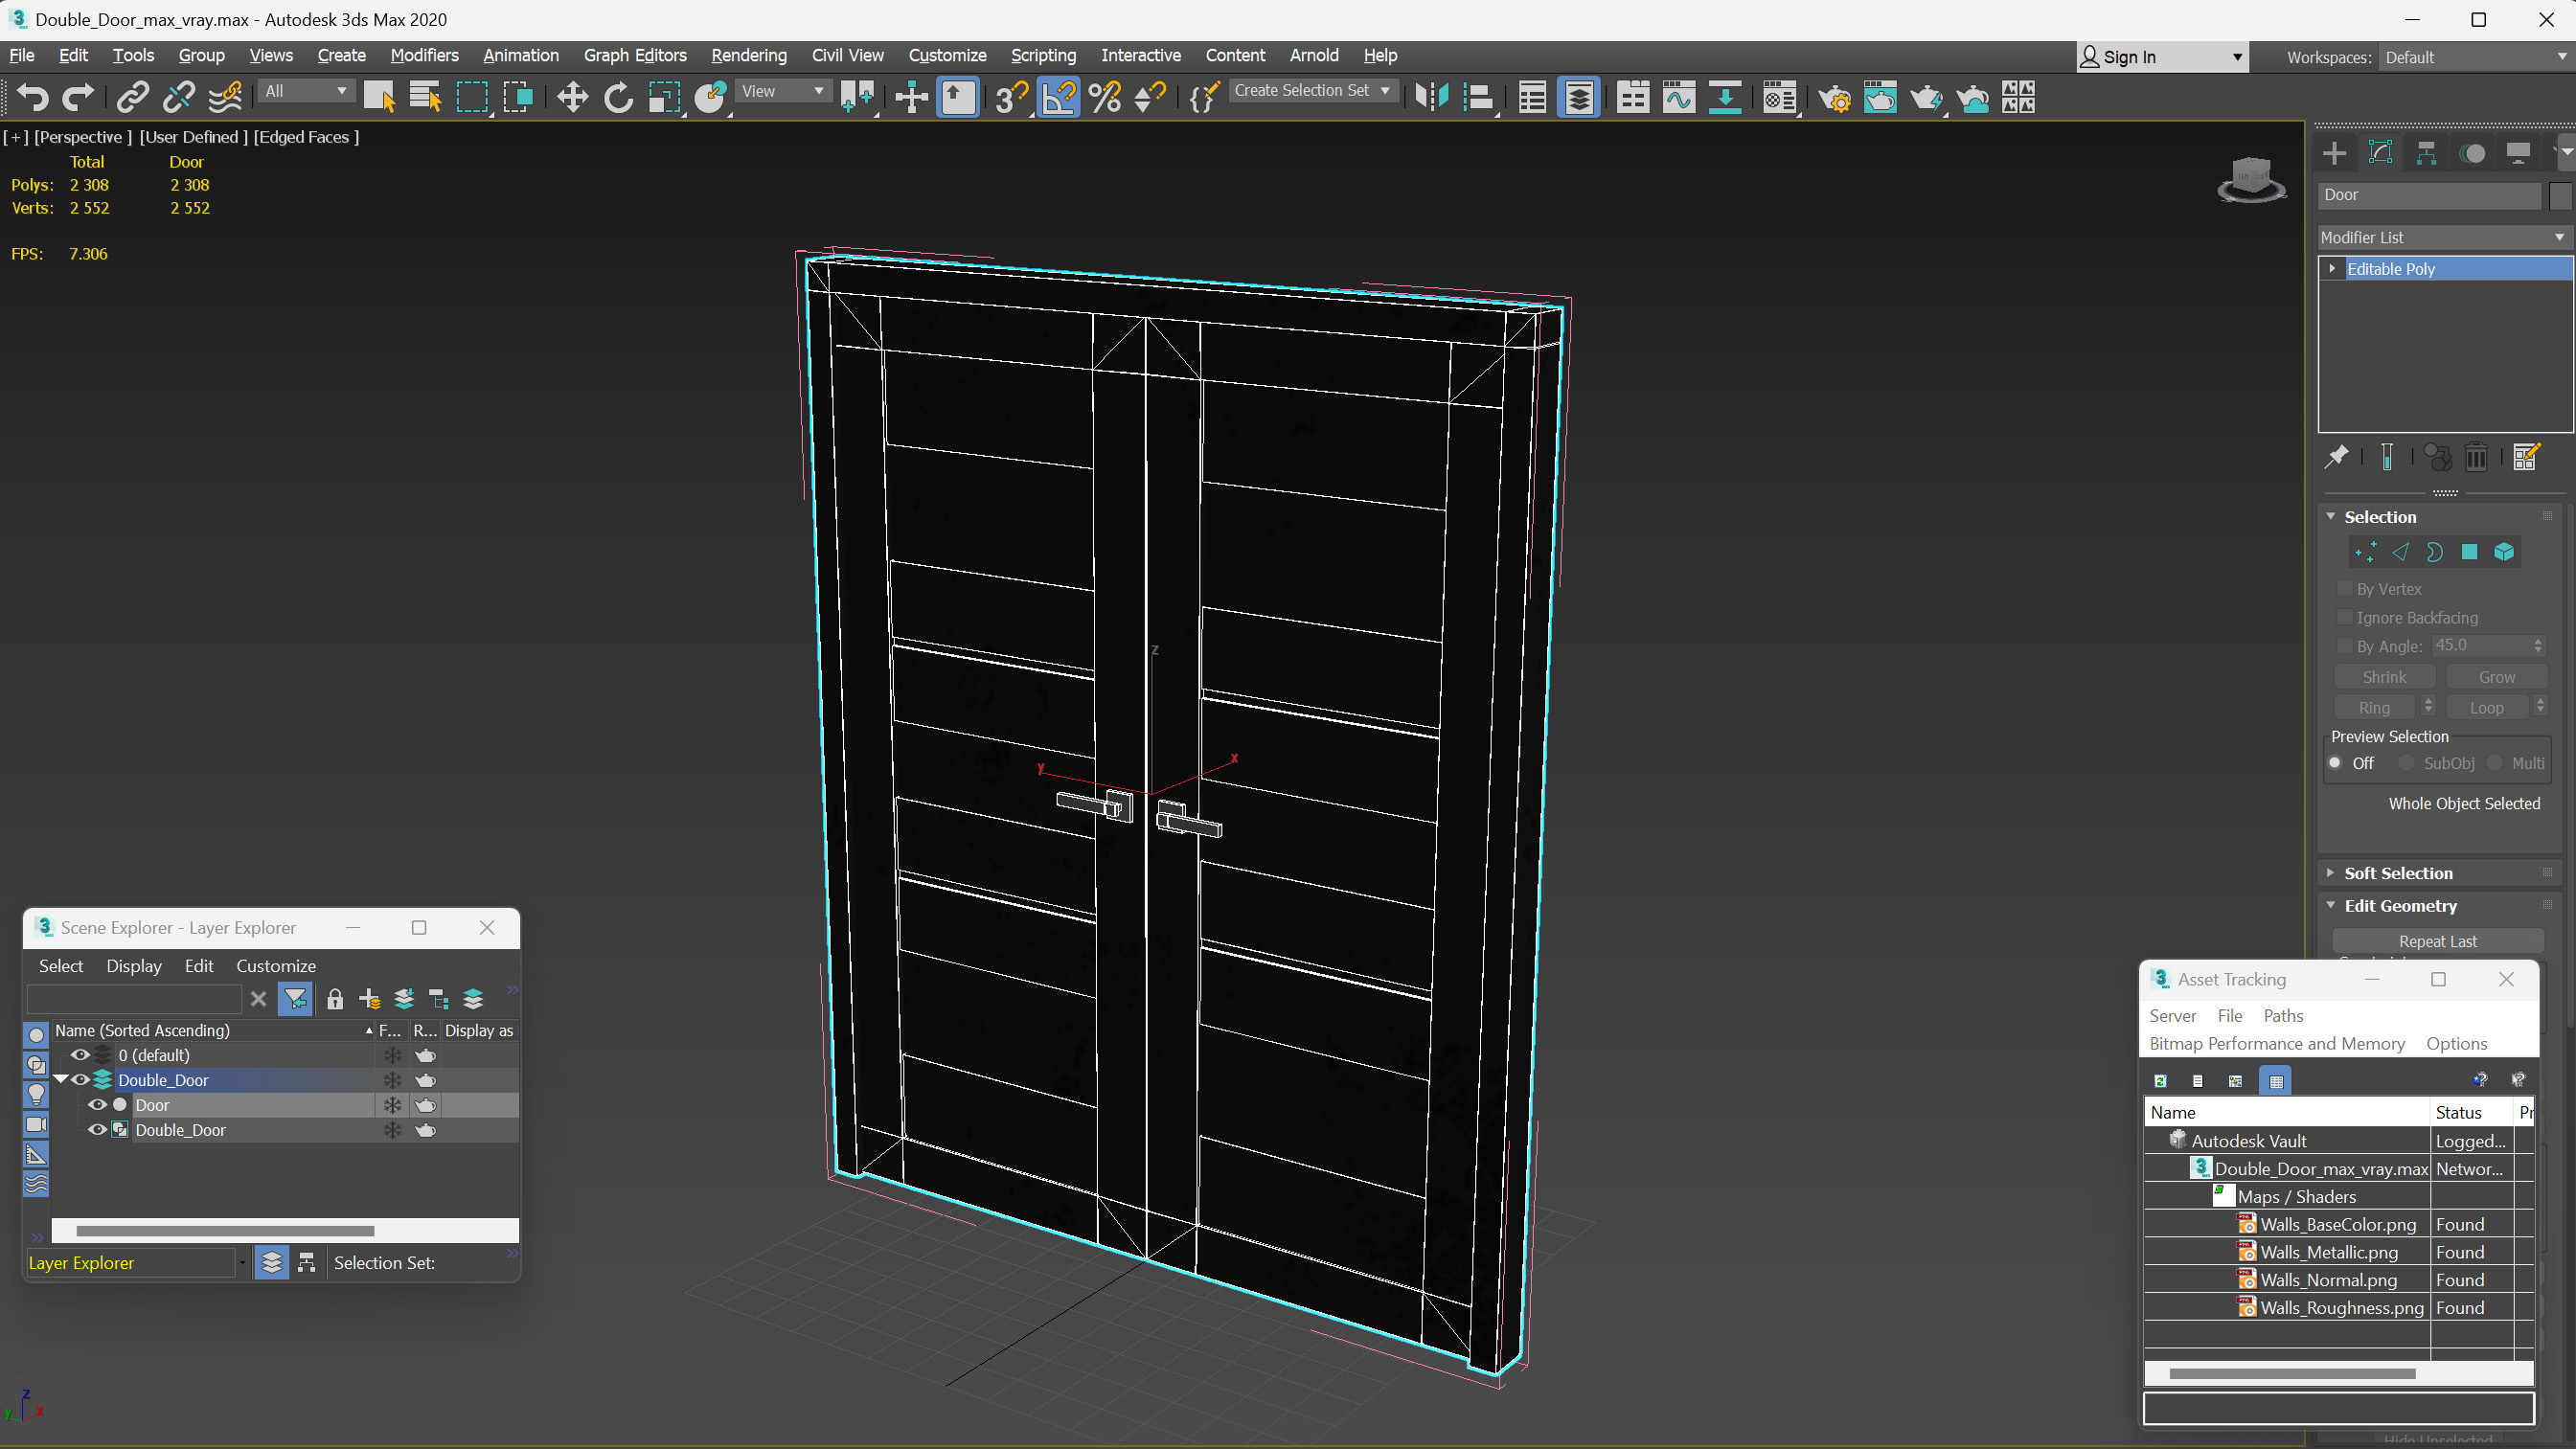Click the Pin Stack icon

pyautogui.click(x=2336, y=457)
